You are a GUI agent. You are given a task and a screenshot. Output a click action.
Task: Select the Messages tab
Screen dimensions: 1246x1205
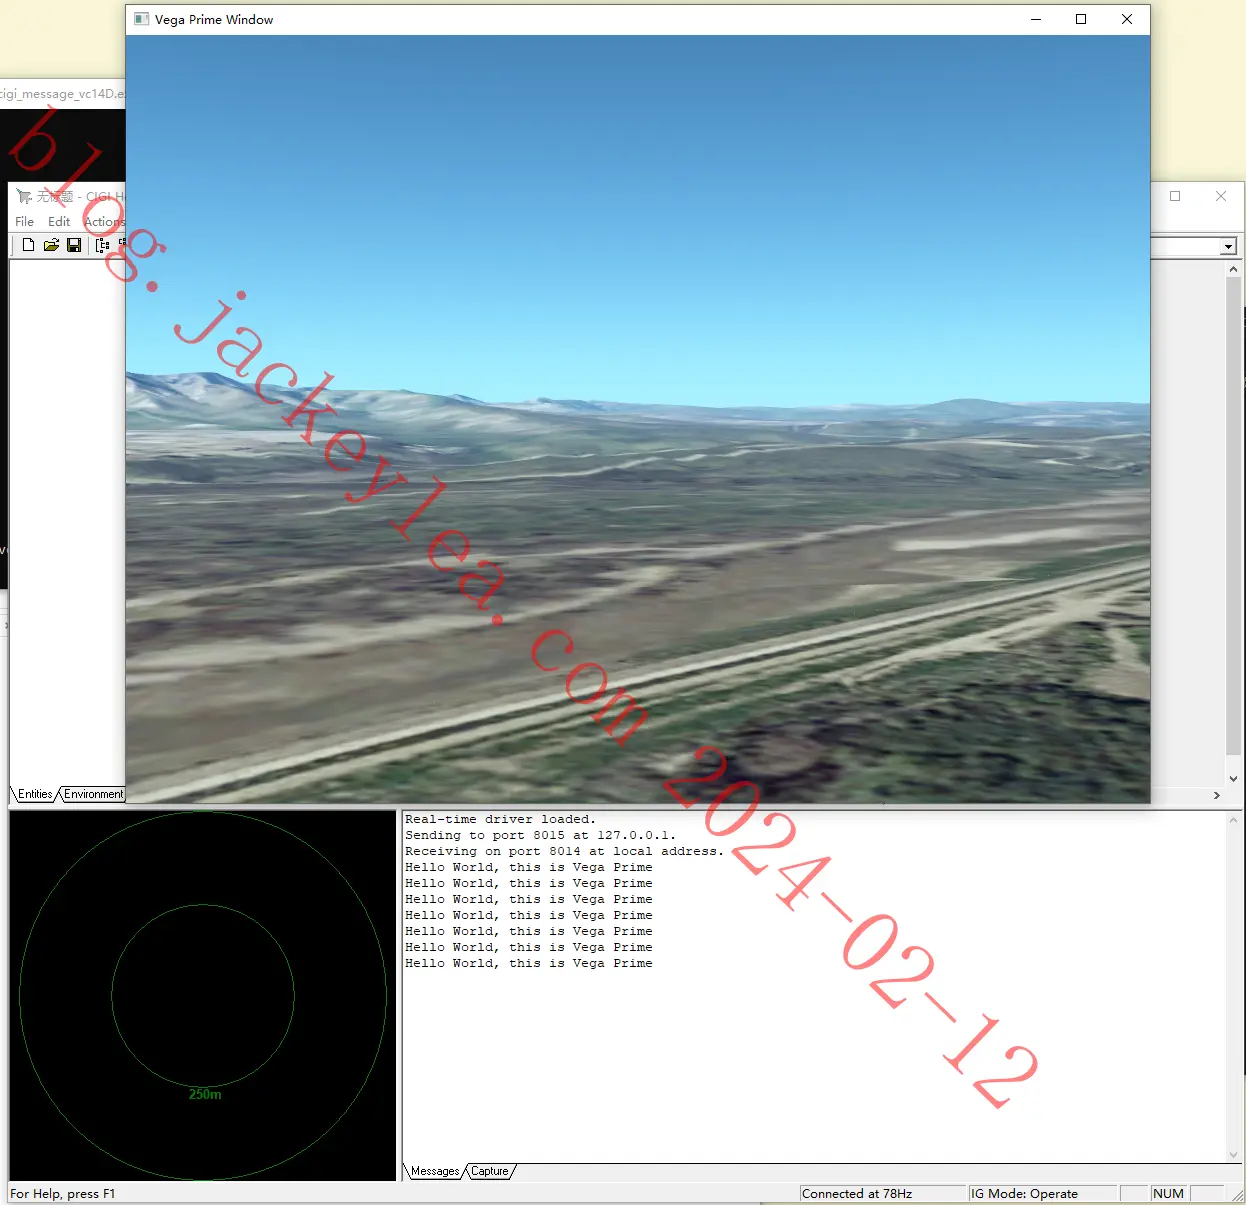[435, 1171]
